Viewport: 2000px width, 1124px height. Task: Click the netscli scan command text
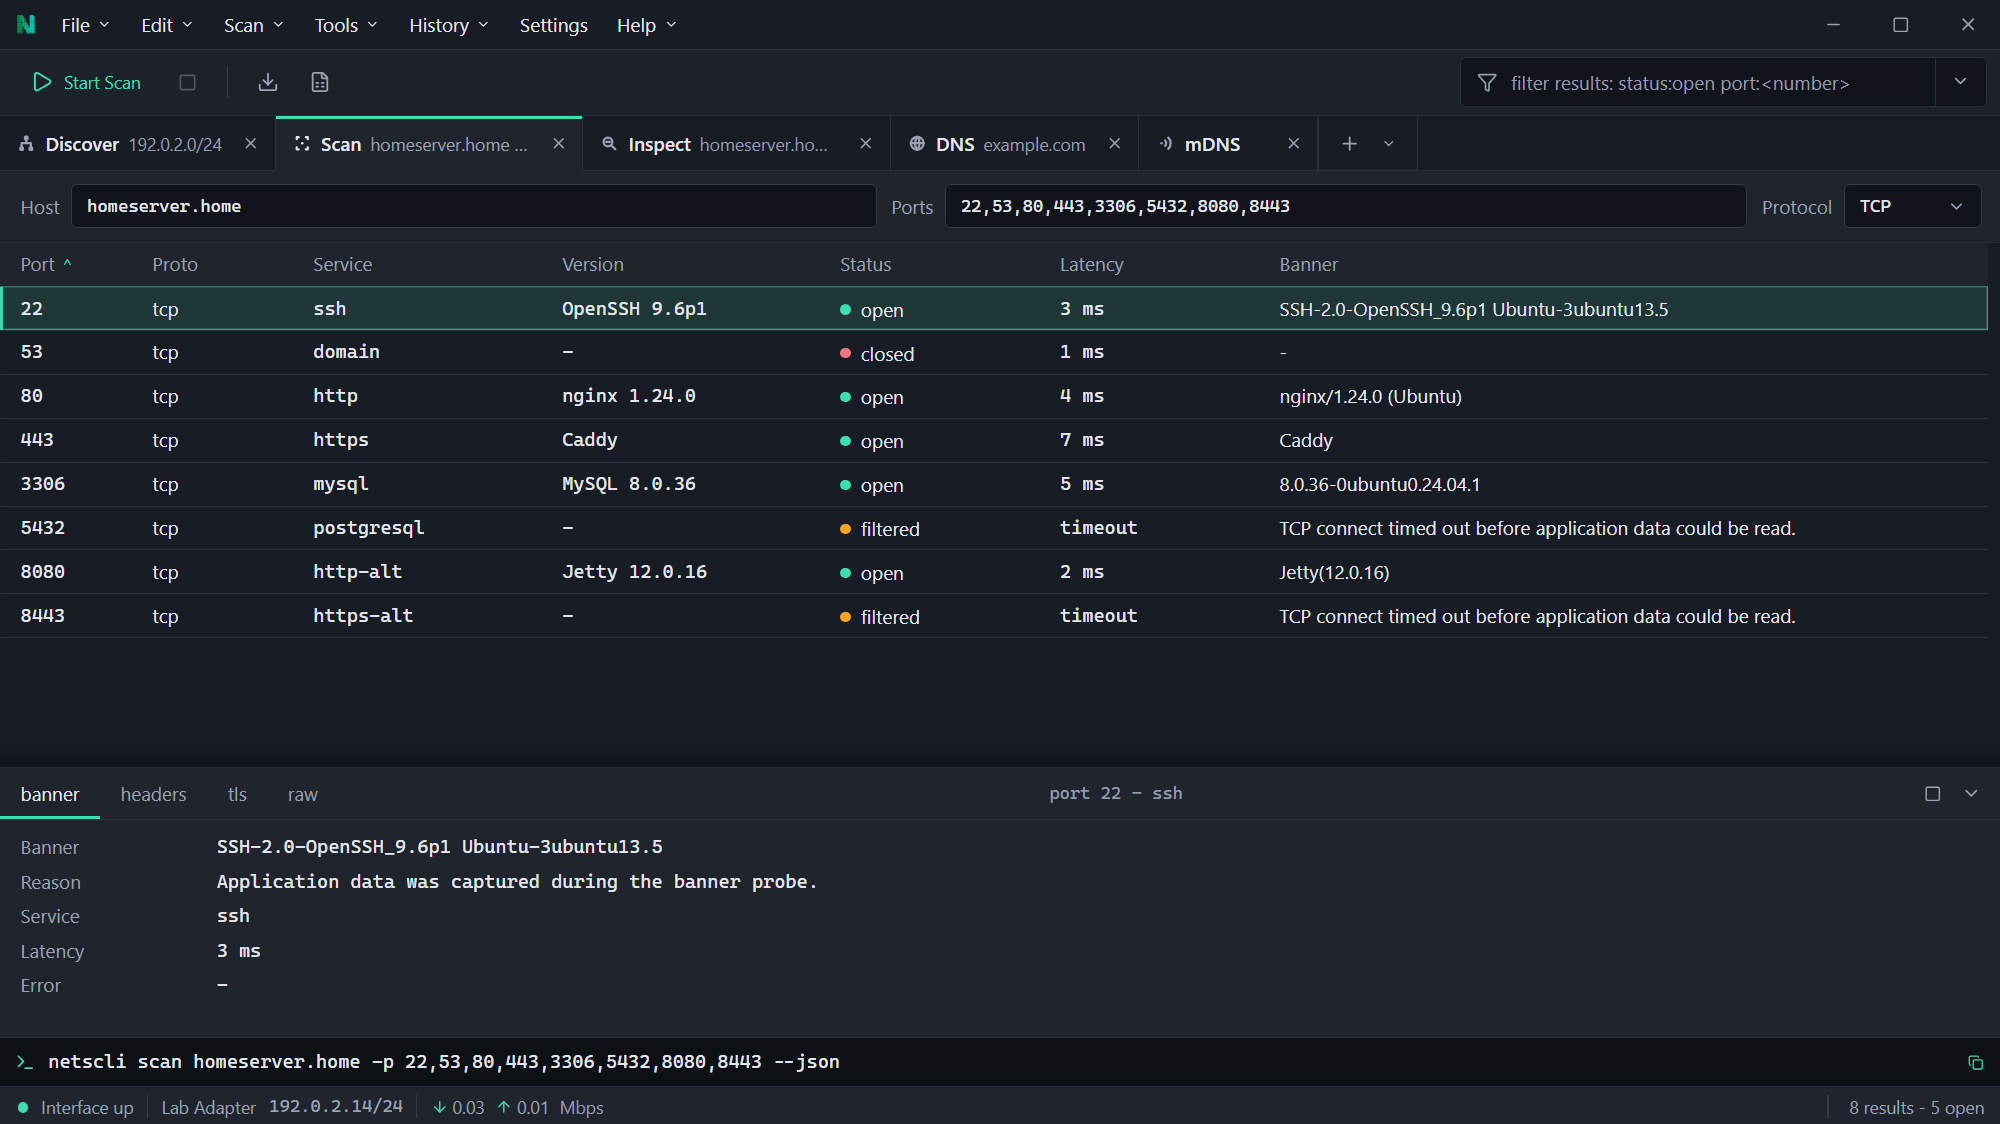tap(443, 1062)
